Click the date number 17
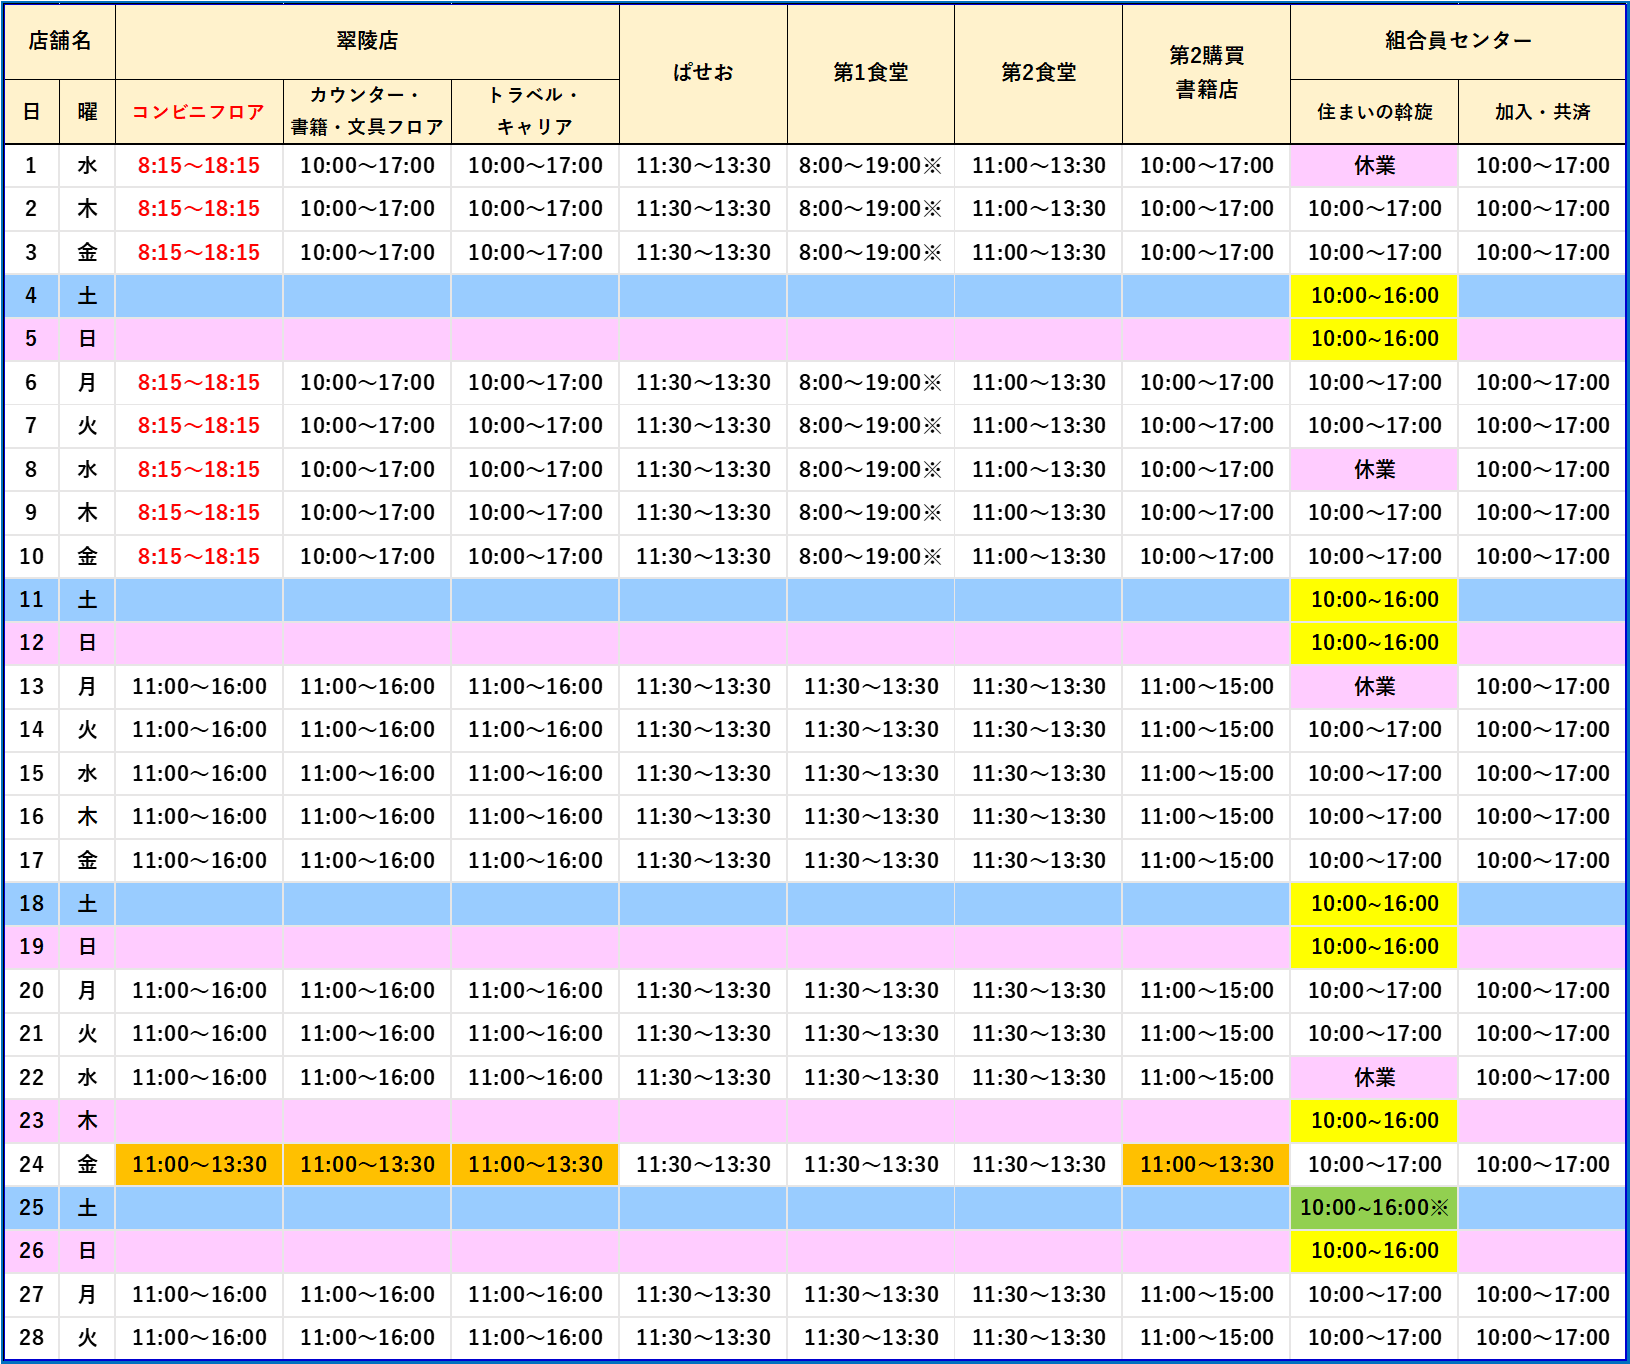Image resolution: width=1630 pixels, height=1364 pixels. point(32,861)
